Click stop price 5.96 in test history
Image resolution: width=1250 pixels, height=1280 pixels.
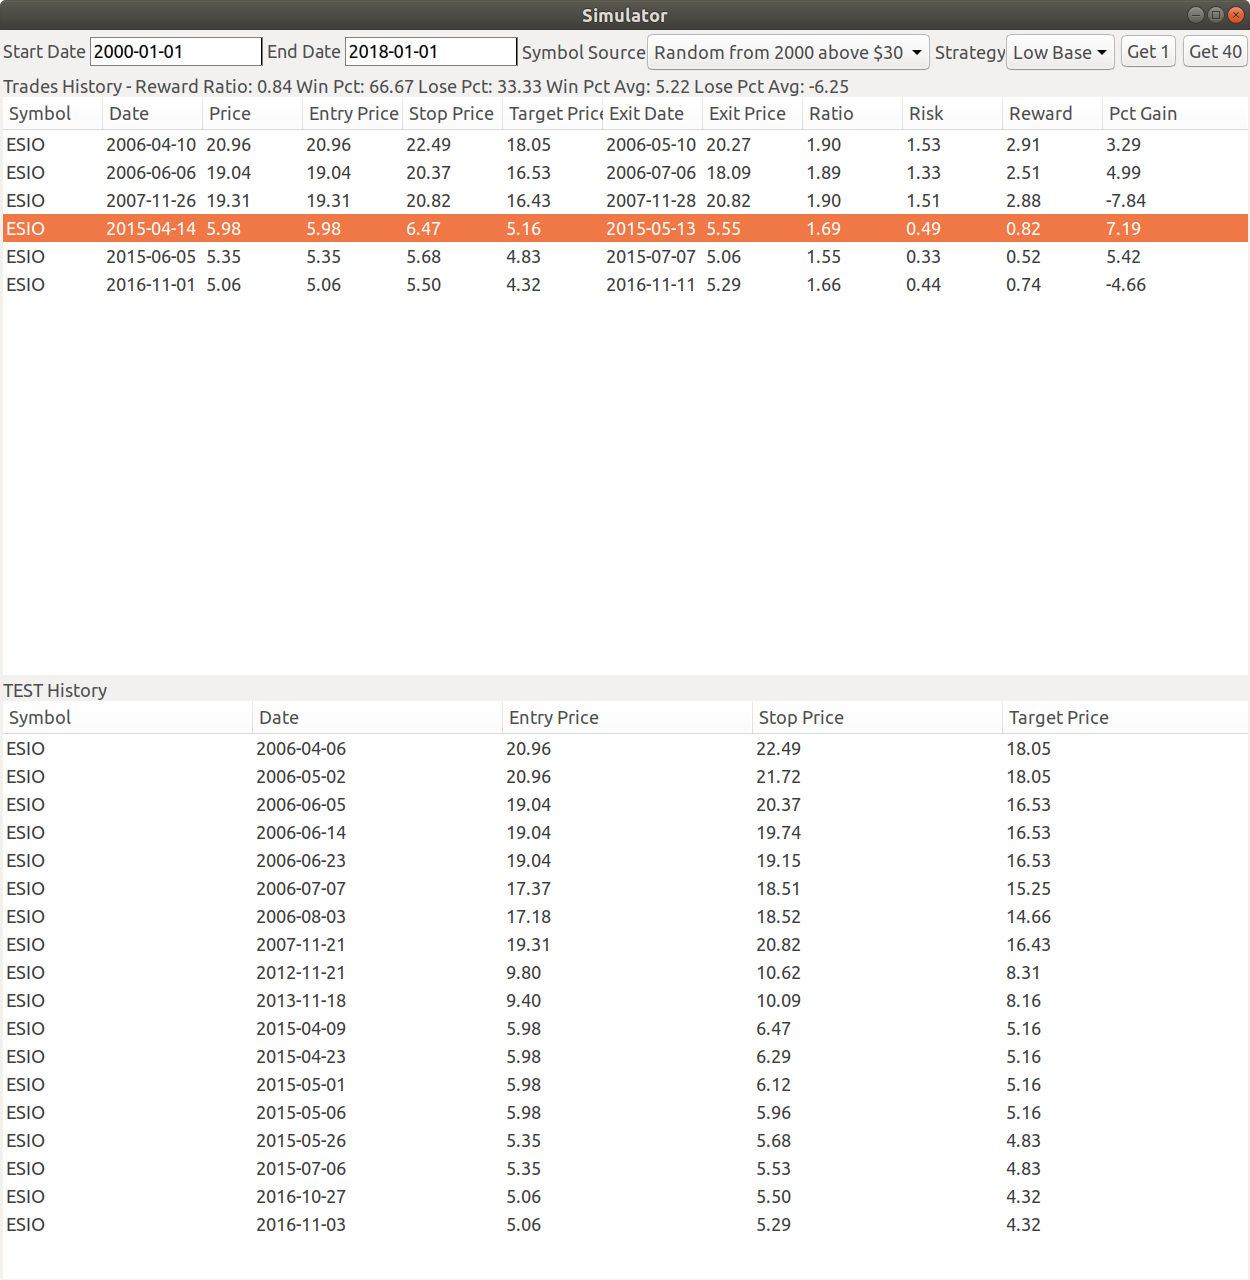click(773, 1113)
